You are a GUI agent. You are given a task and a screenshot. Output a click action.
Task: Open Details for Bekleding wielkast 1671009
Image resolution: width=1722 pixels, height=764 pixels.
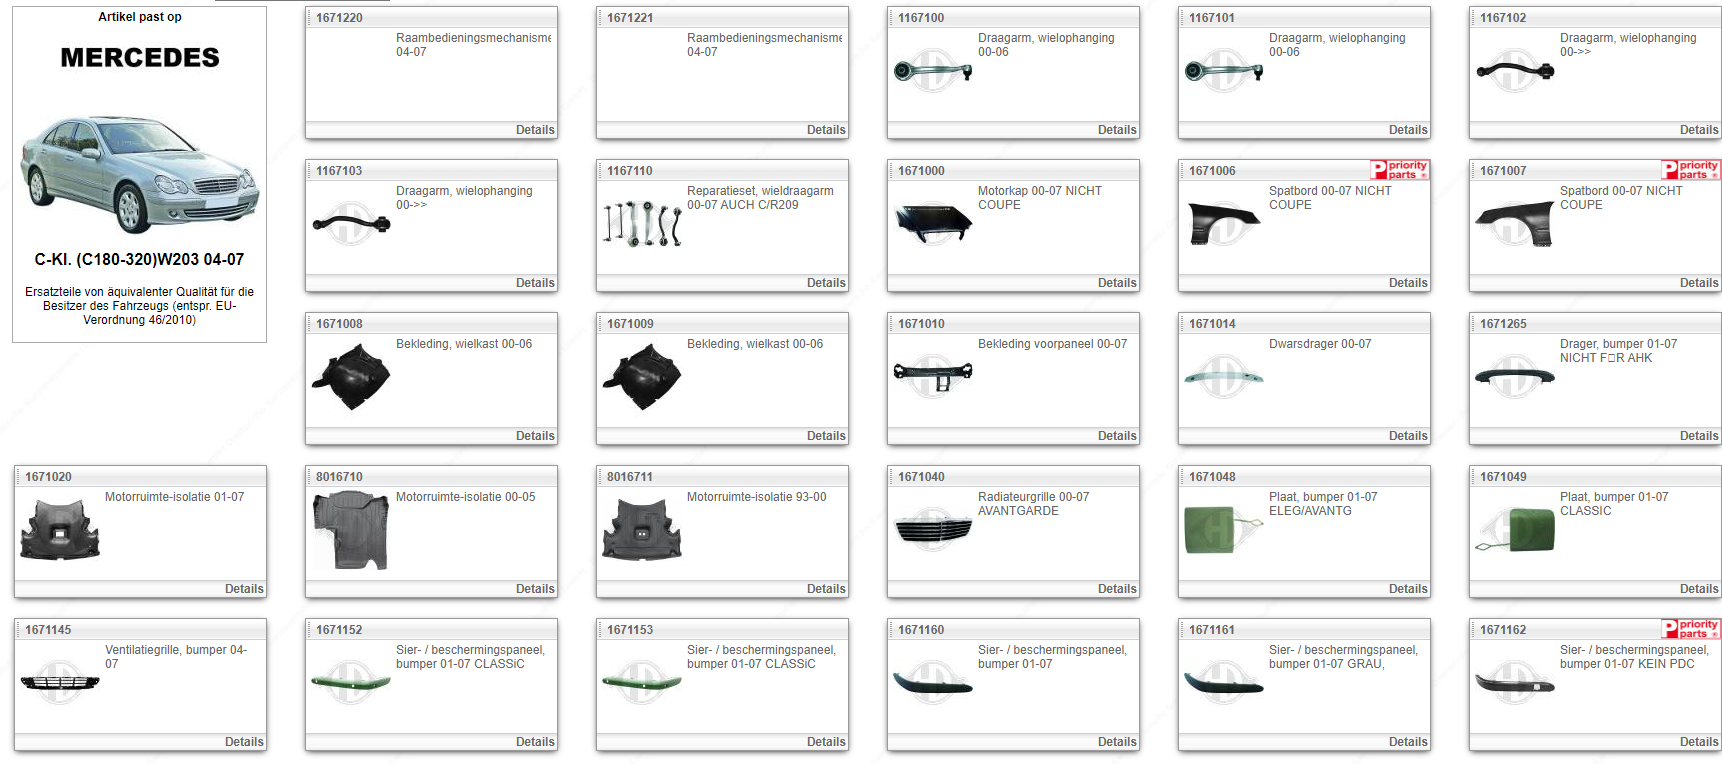pyautogui.click(x=826, y=436)
